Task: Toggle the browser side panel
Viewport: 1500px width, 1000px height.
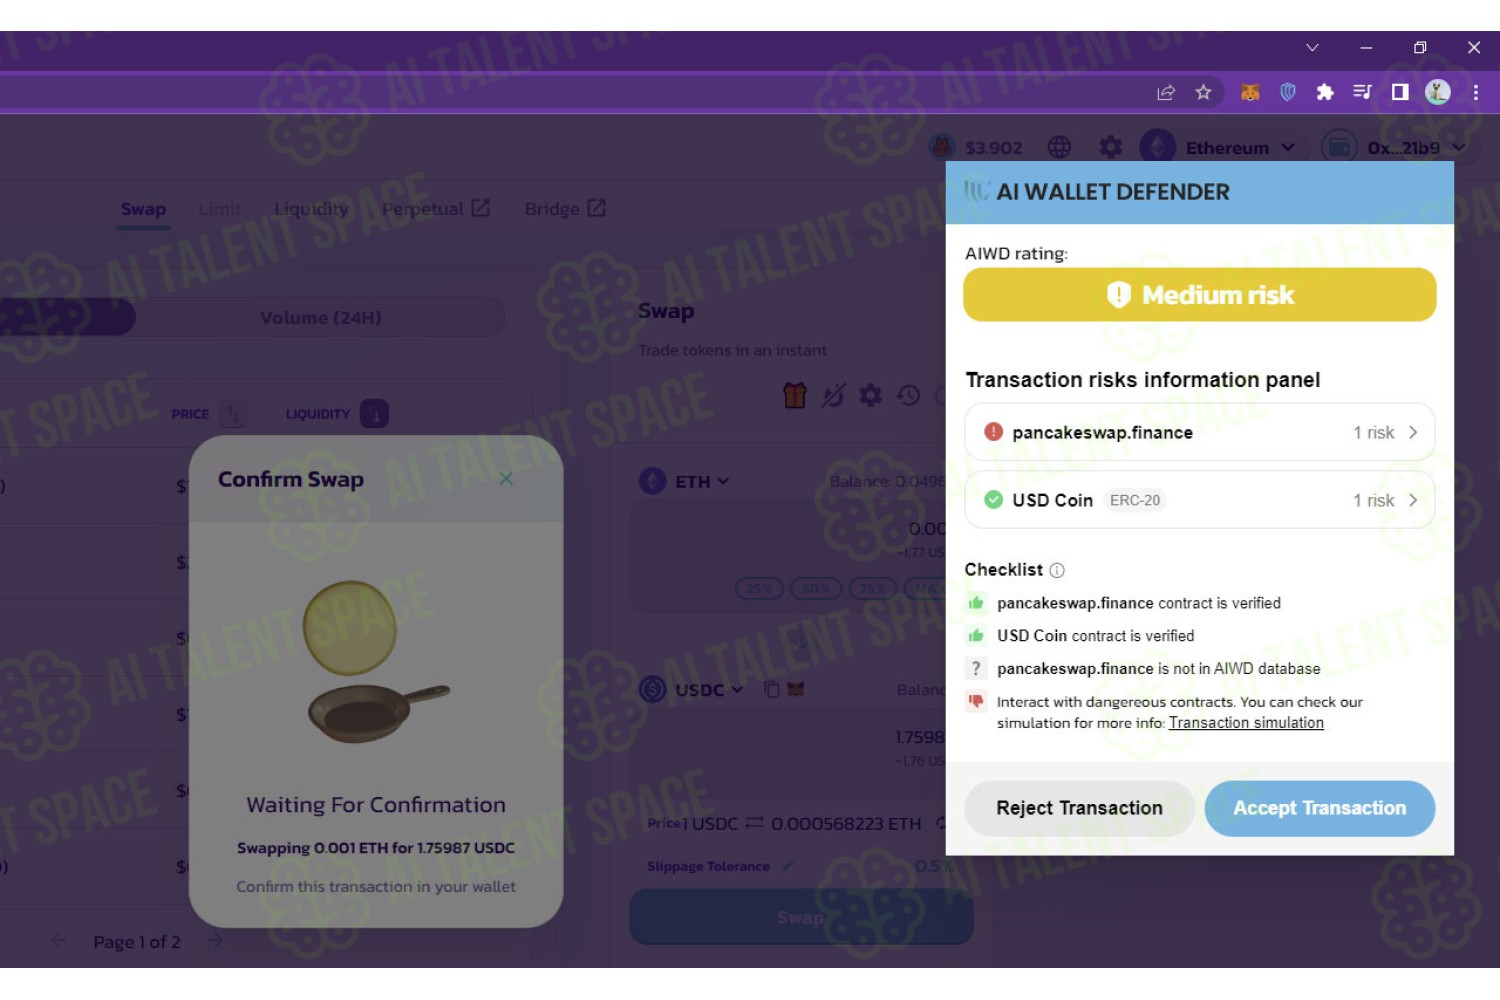Action: 1400,92
